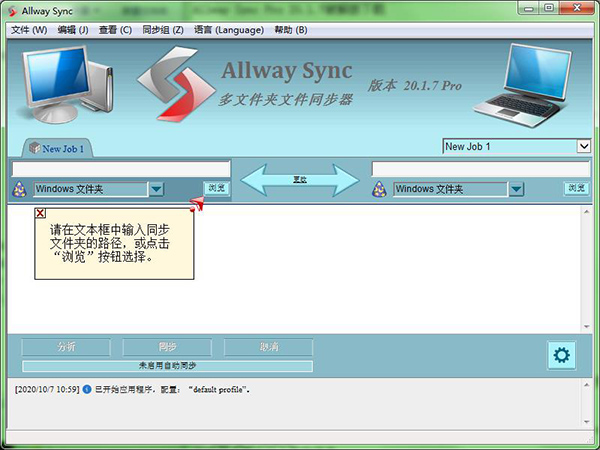Click the right folder path input field
The image size is (600, 450).
point(481,169)
